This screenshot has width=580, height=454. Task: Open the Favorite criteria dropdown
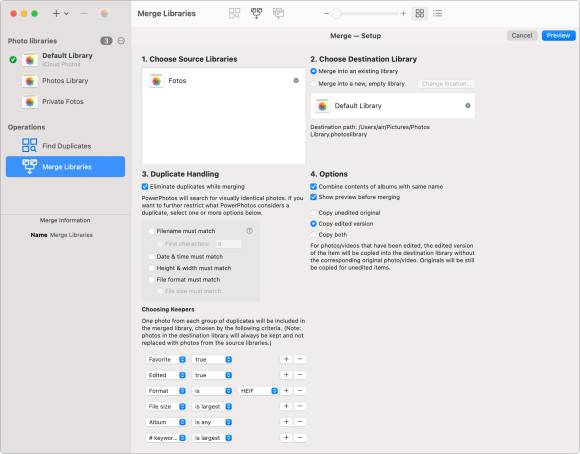(166, 359)
